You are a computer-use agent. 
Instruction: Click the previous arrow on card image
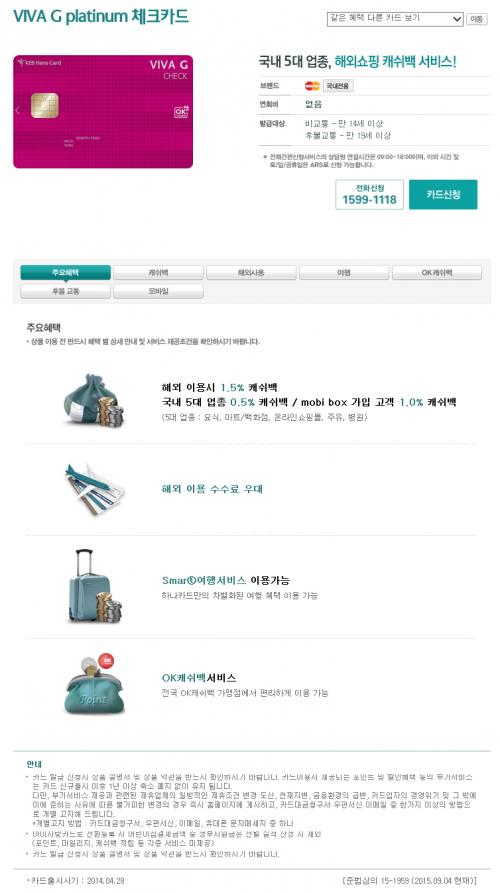[18, 110]
